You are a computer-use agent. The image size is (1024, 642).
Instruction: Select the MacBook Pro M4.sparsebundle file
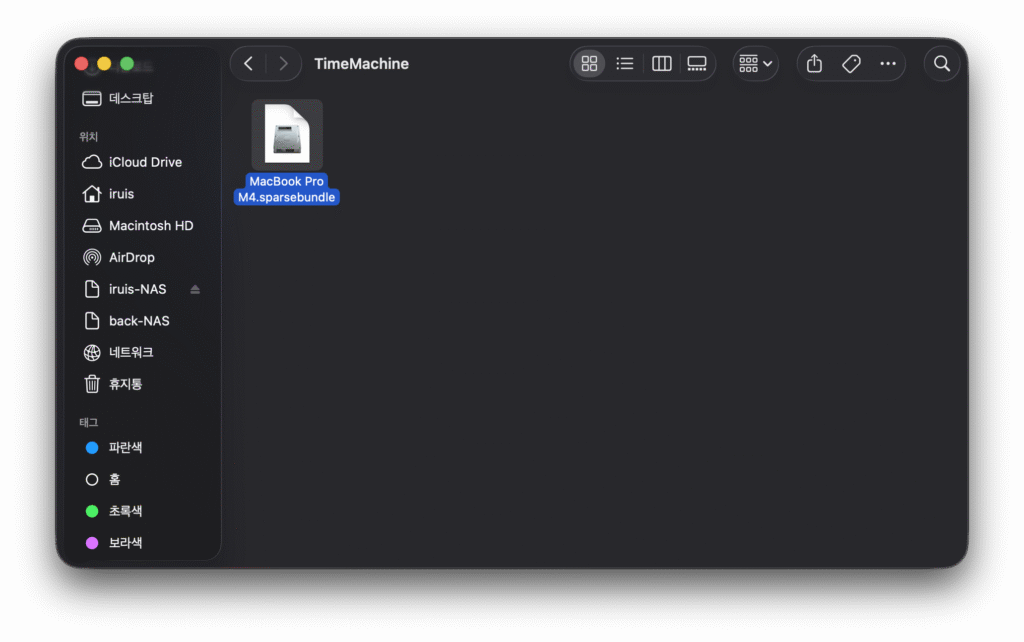(x=287, y=133)
